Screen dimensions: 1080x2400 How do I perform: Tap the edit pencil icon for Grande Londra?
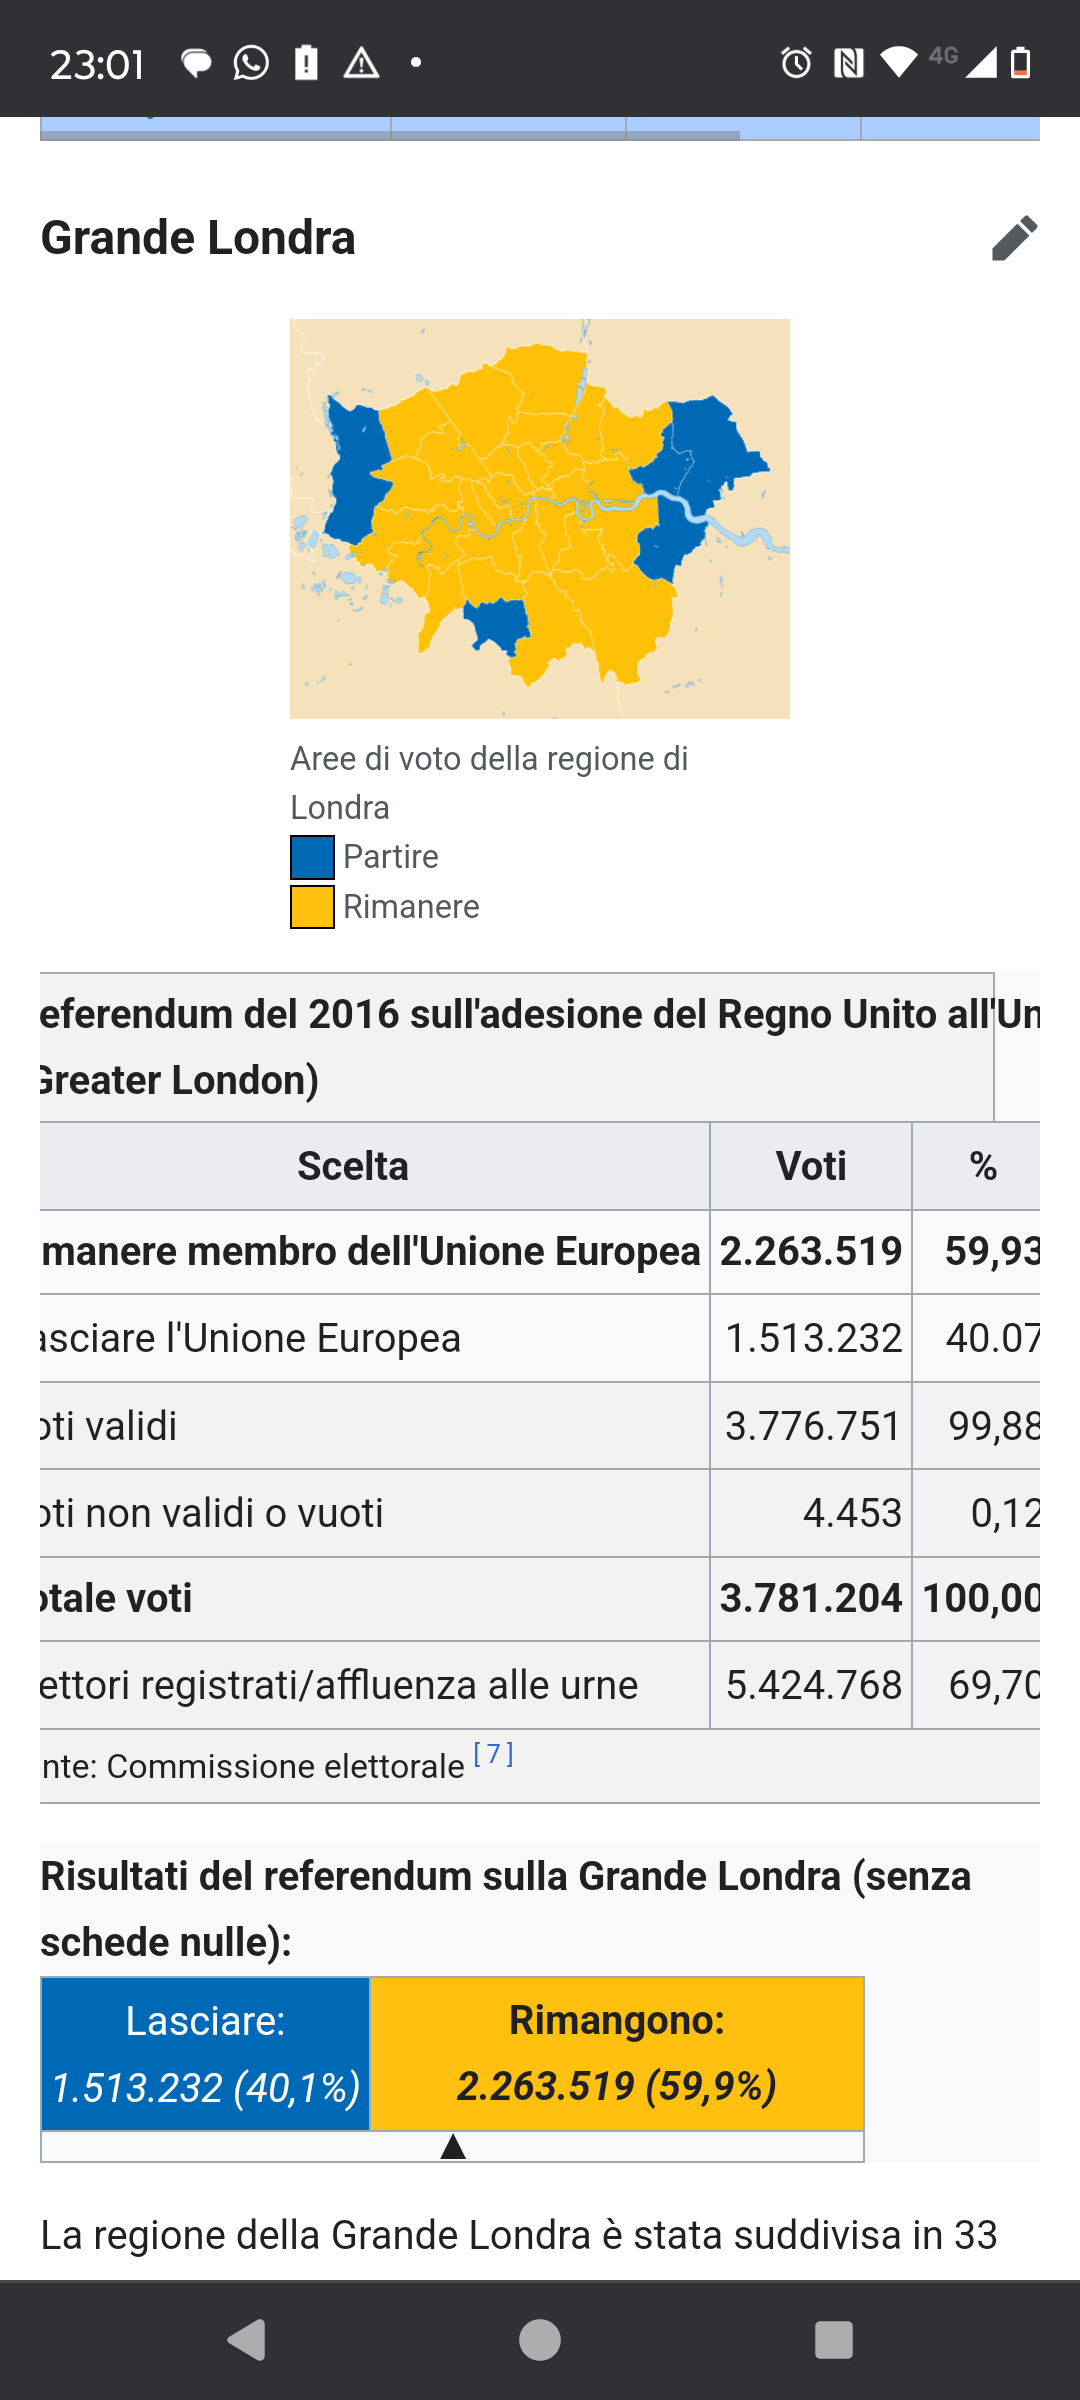tap(1014, 238)
